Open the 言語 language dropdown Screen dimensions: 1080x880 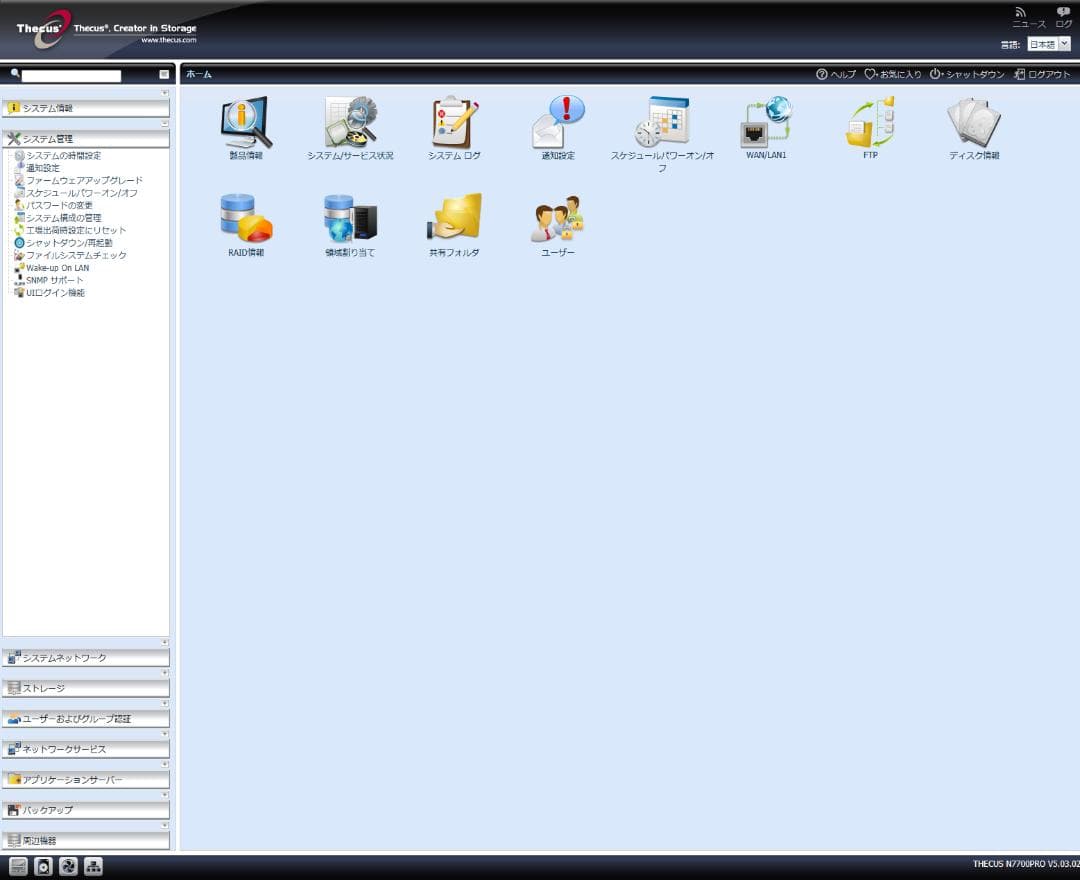pyautogui.click(x=1049, y=44)
